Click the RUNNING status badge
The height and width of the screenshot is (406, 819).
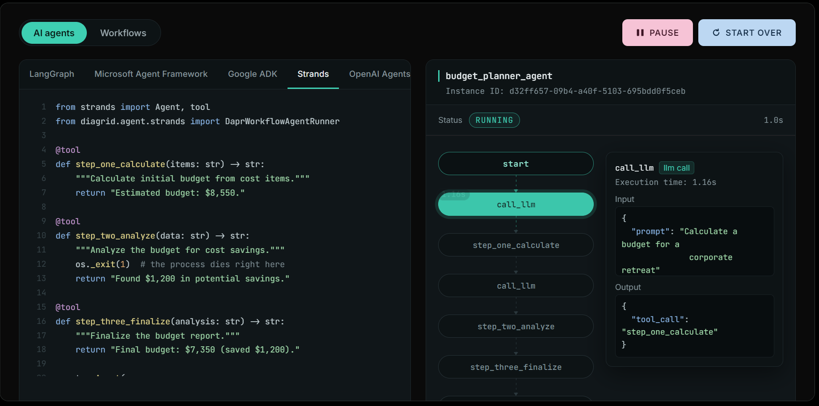tap(494, 120)
